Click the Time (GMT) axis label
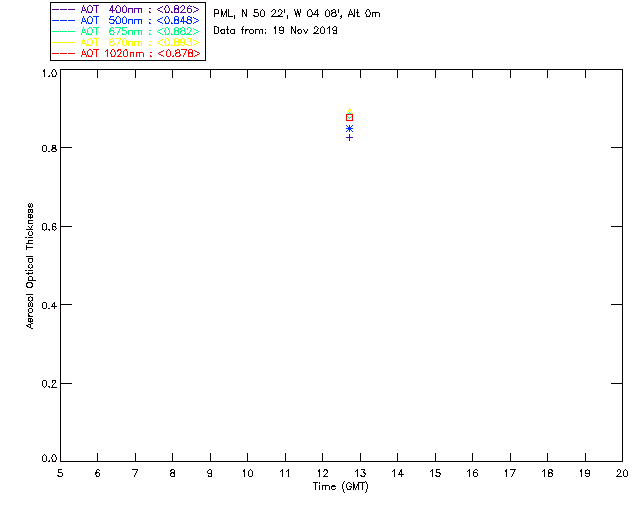The width and height of the screenshot is (640, 512). tap(340, 487)
